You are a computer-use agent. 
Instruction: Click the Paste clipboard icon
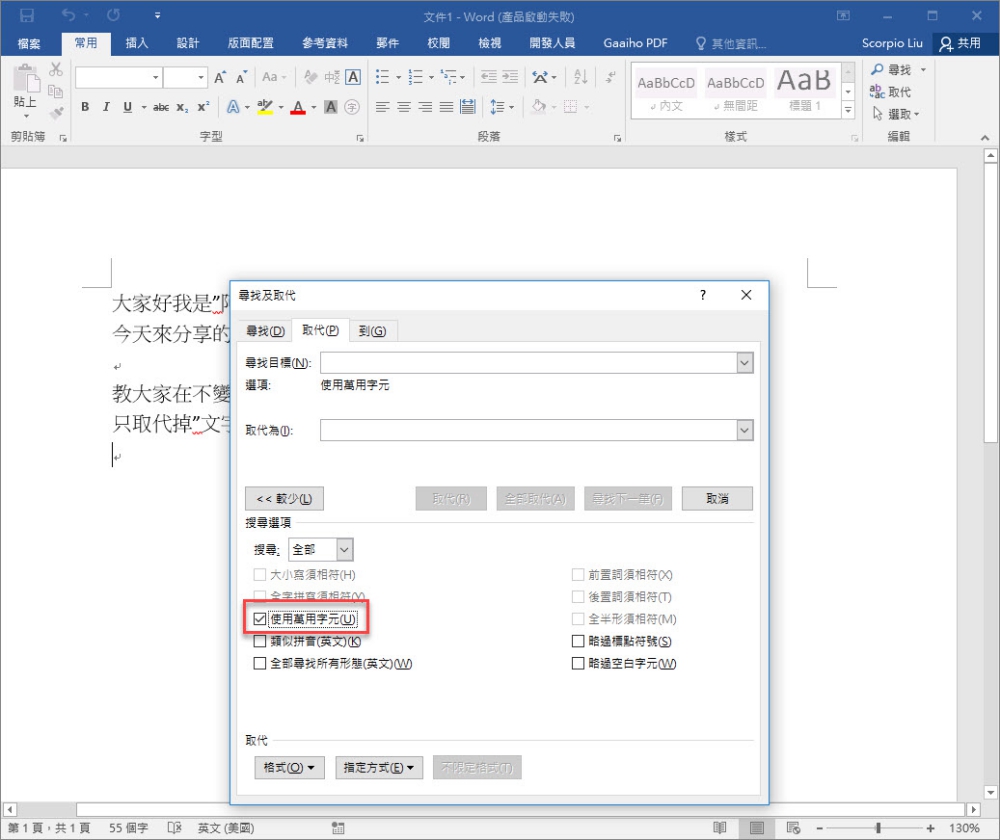tap(26, 79)
